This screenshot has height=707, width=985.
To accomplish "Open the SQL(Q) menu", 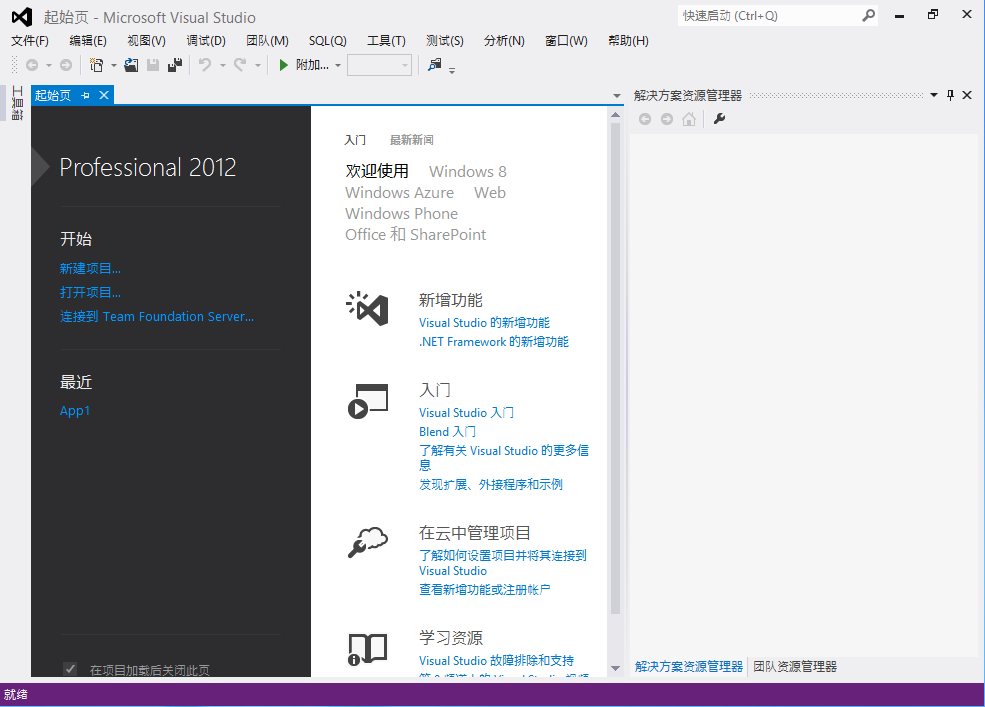I will tap(328, 41).
